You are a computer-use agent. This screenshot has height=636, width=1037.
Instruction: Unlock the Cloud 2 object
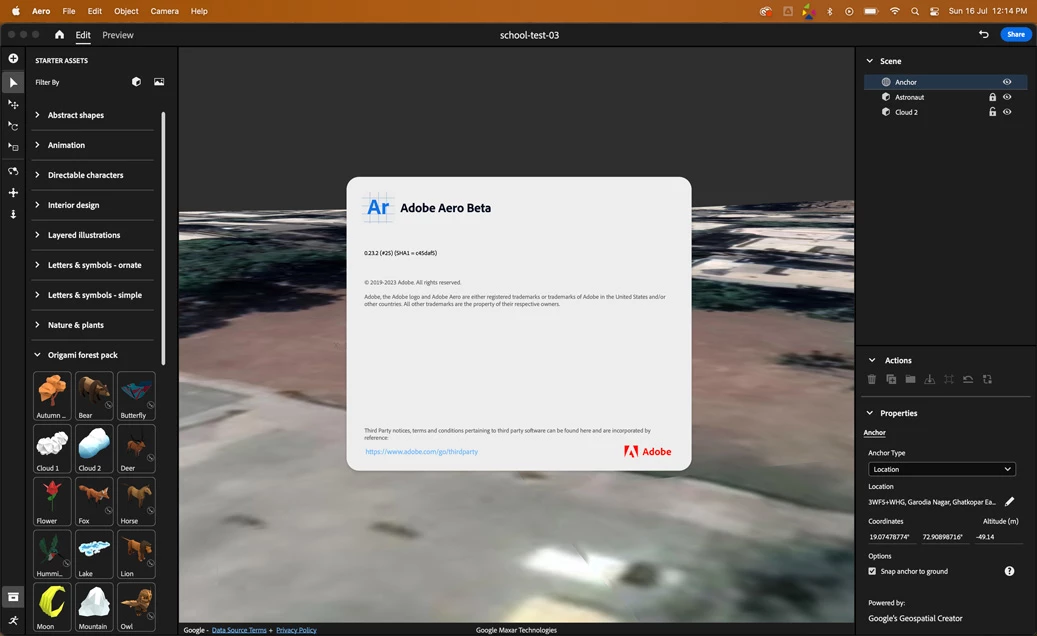pyautogui.click(x=992, y=112)
